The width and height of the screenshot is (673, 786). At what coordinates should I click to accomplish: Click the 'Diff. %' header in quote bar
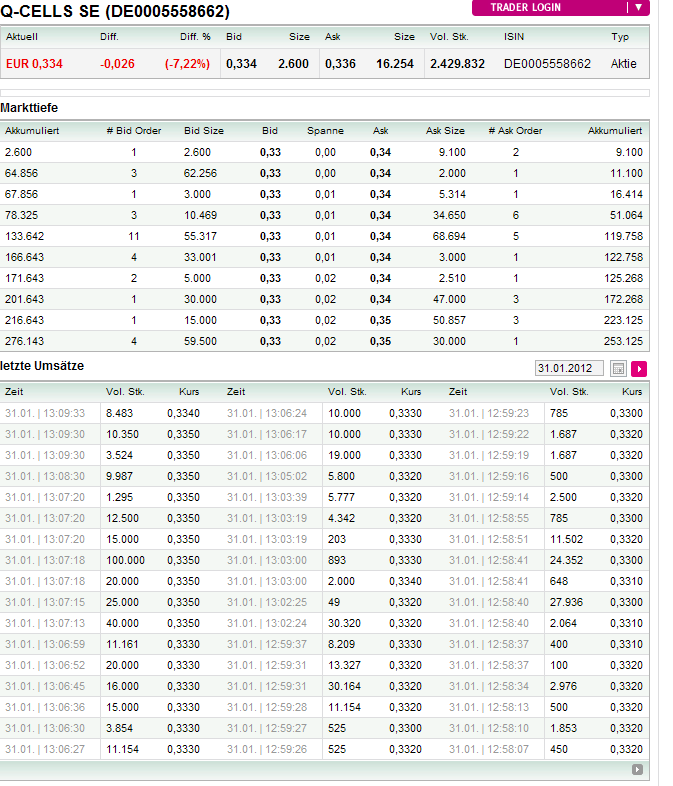186,37
